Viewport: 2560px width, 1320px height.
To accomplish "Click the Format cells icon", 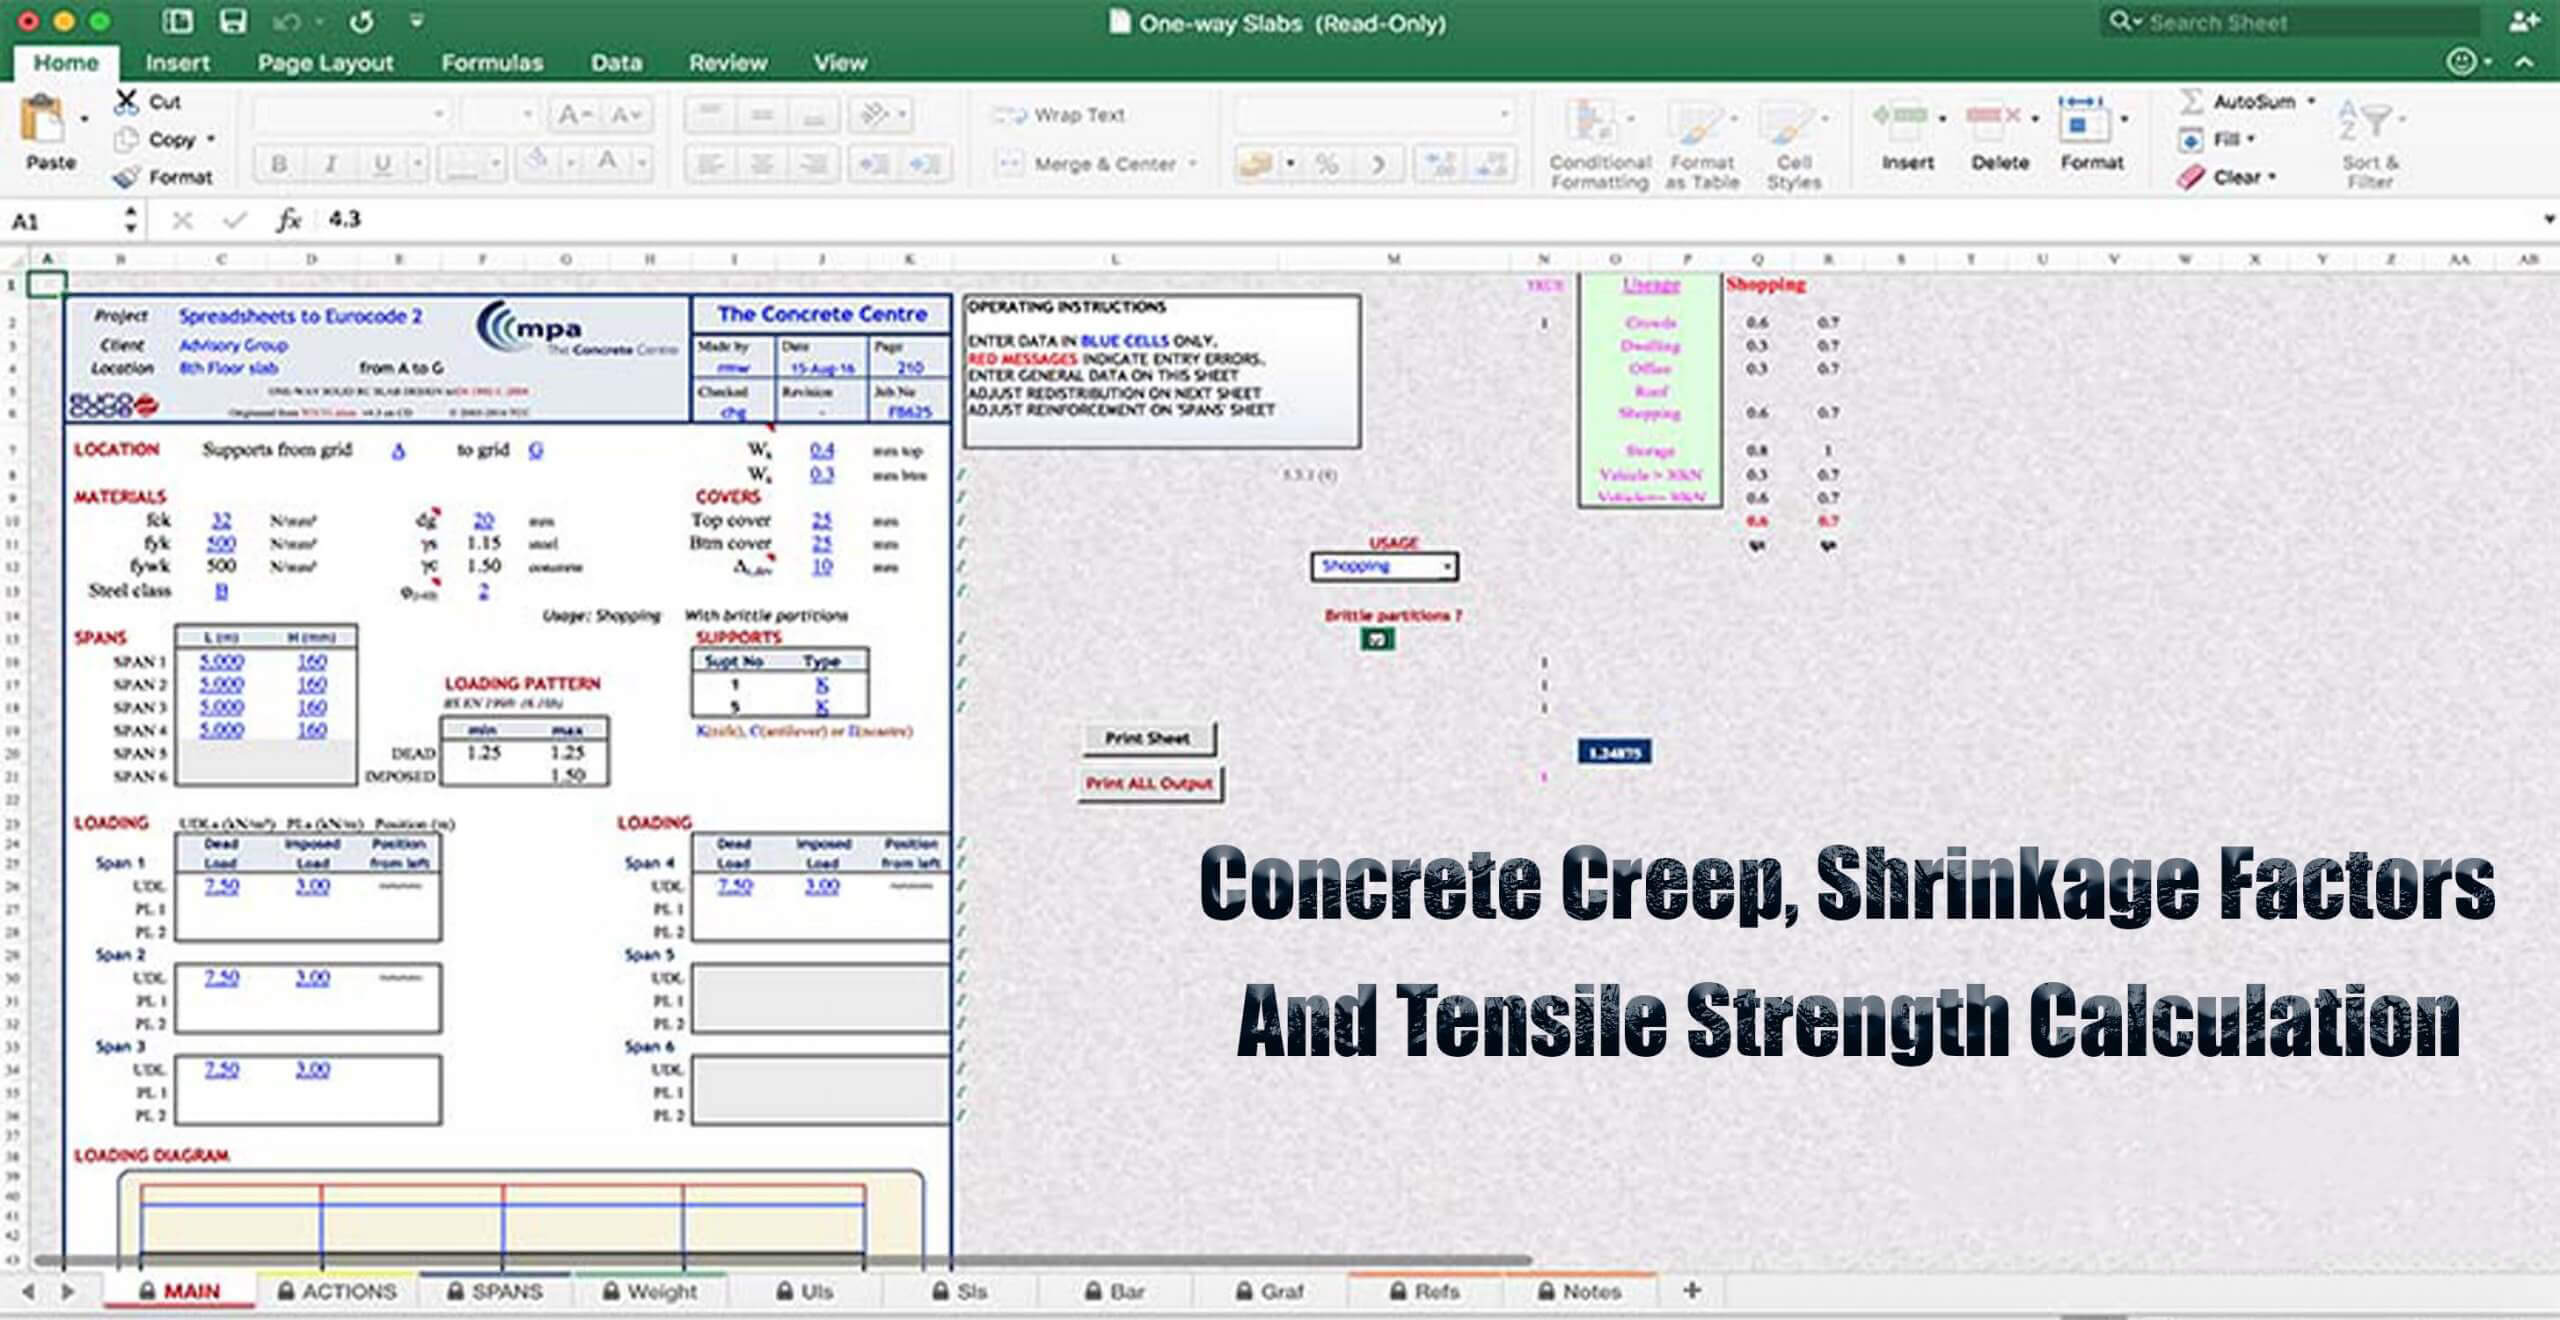I will pyautogui.click(x=2084, y=120).
